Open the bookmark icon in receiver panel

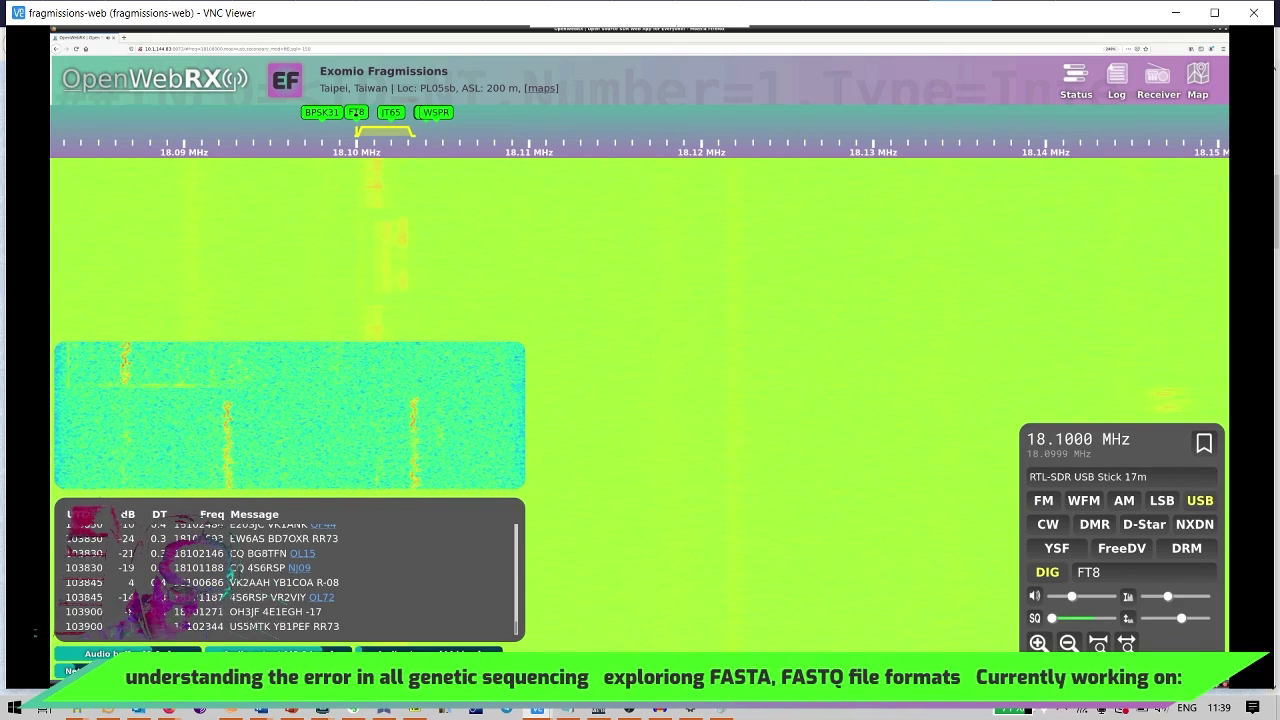(x=1204, y=443)
